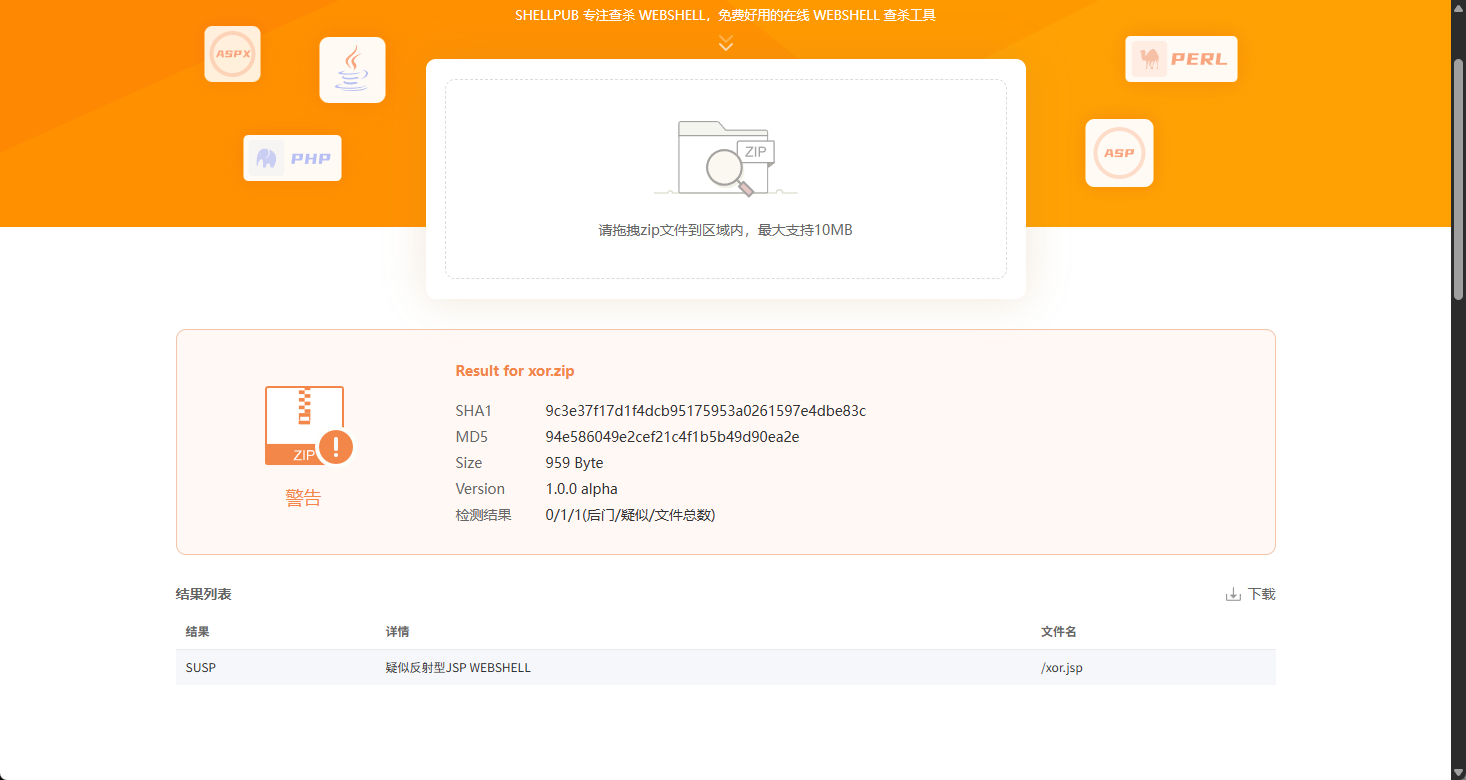
Task: Click the download arrow icon beside 下载
Action: [x=1233, y=594]
